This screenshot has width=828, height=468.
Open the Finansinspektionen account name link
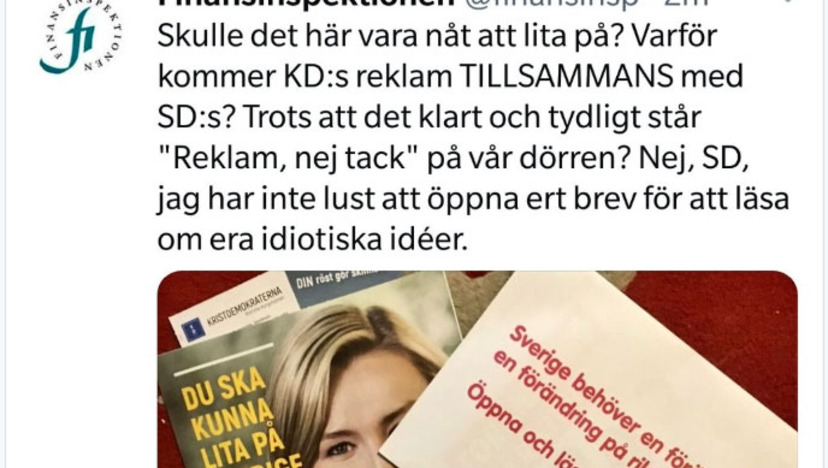tap(307, 3)
